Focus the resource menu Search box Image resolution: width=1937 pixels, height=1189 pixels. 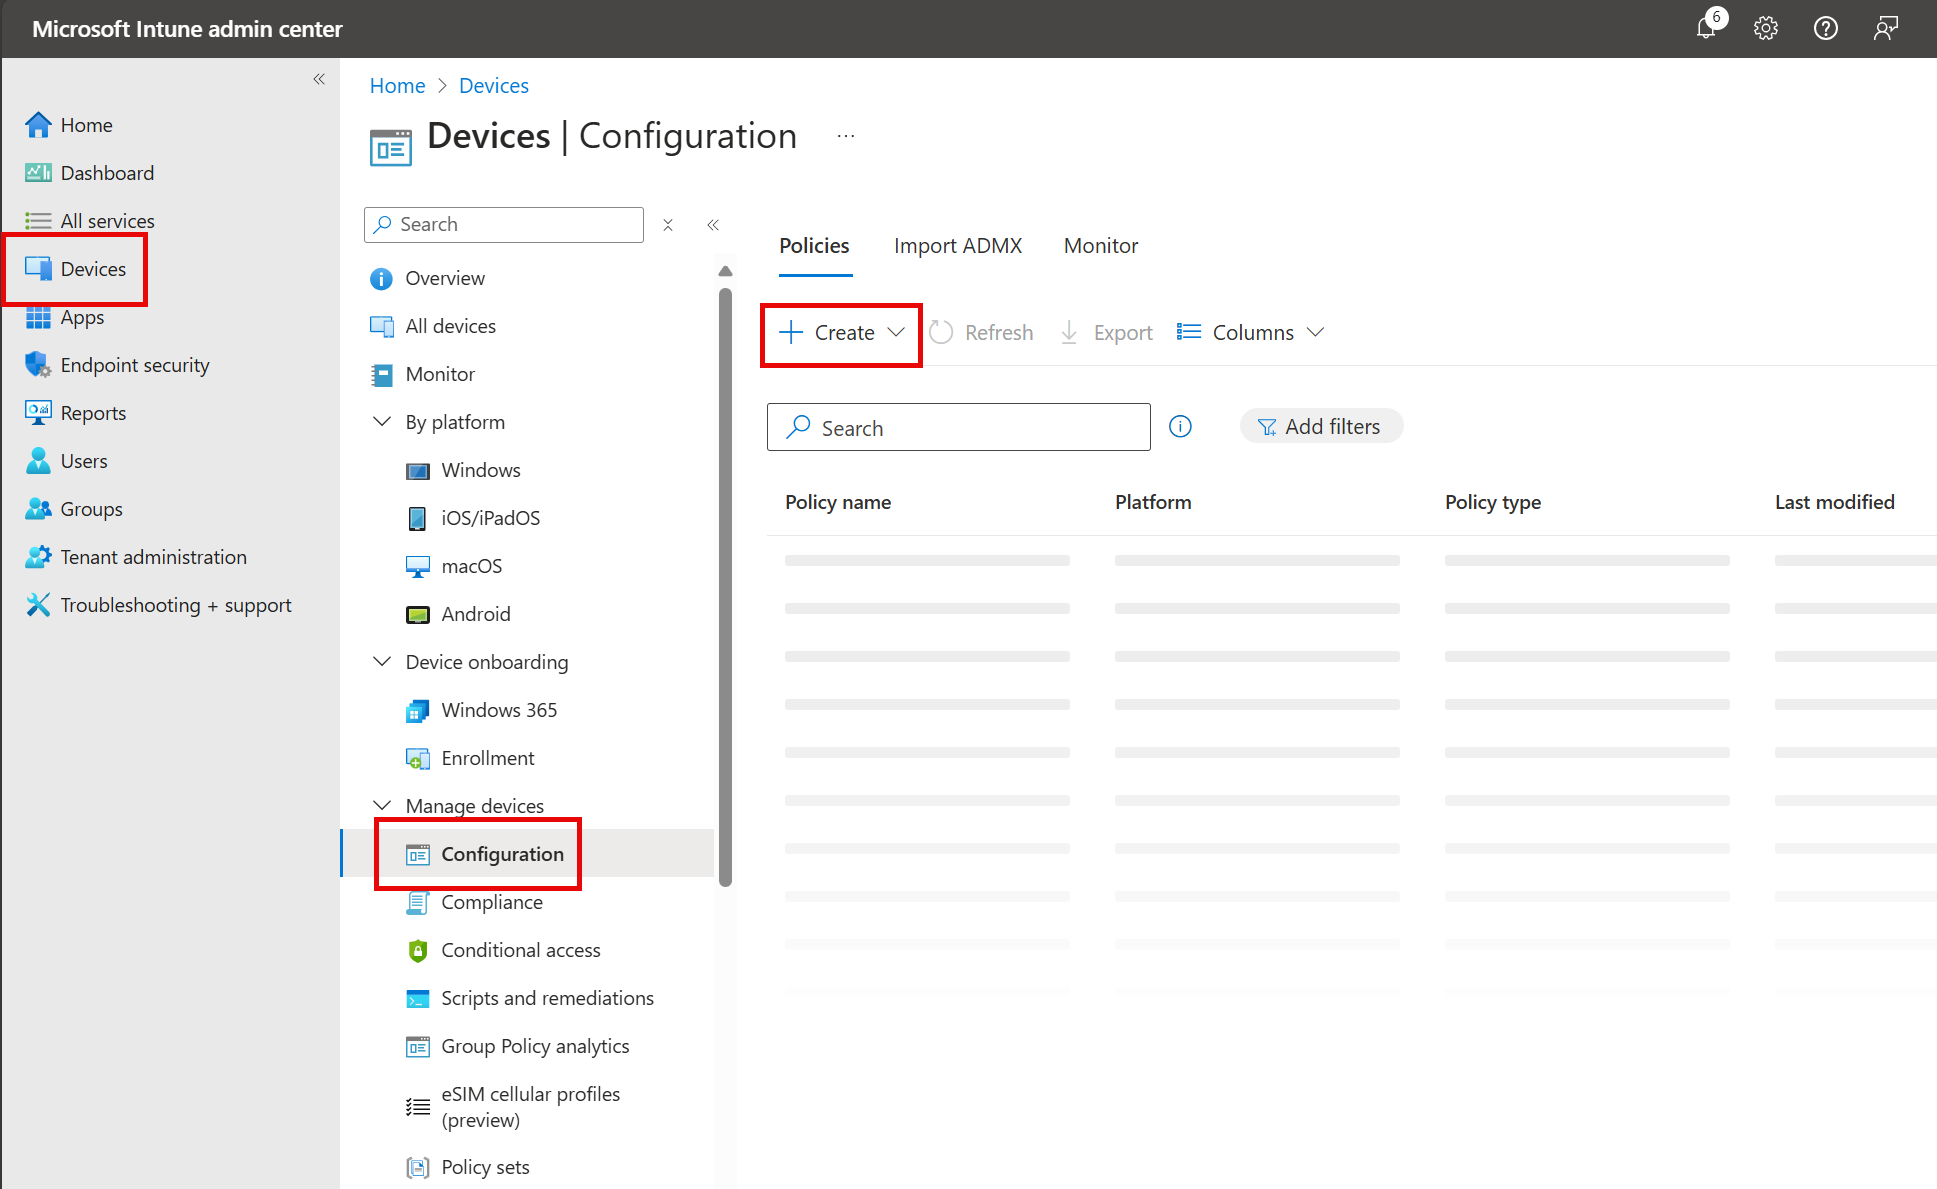click(x=504, y=225)
